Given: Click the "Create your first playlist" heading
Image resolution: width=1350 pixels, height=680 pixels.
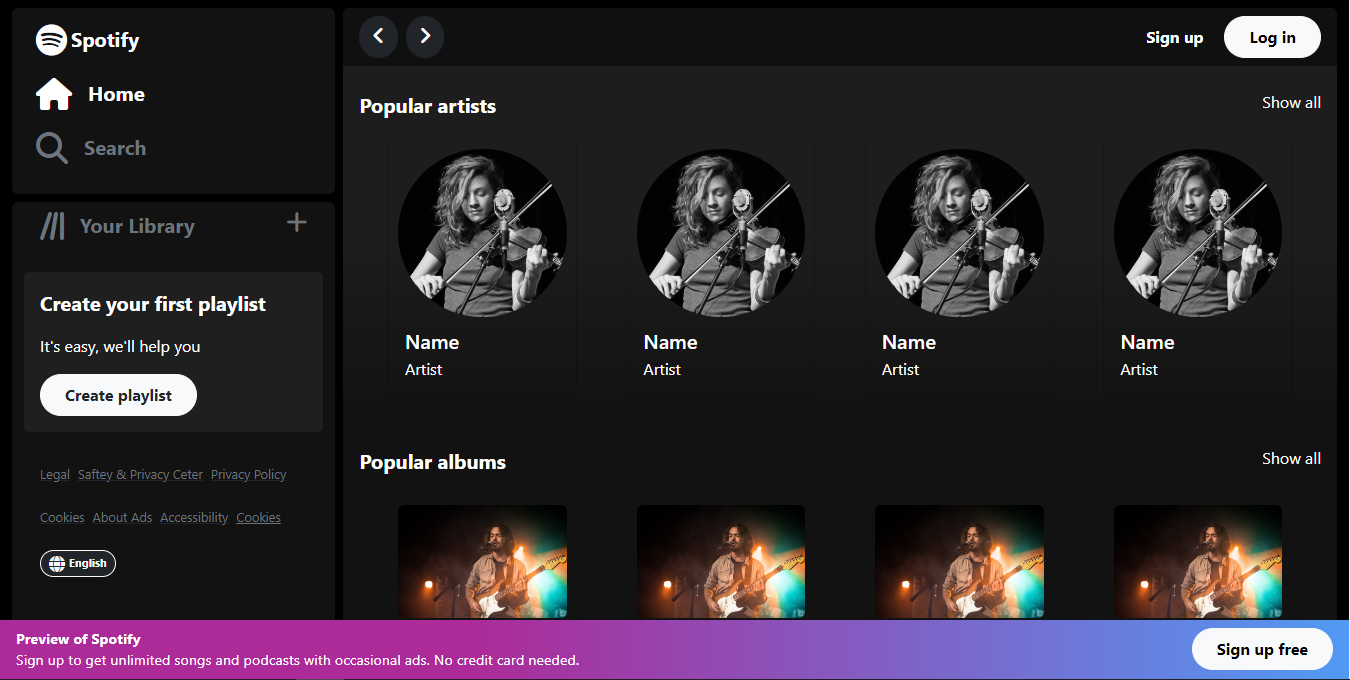Looking at the screenshot, I should coord(153,305).
